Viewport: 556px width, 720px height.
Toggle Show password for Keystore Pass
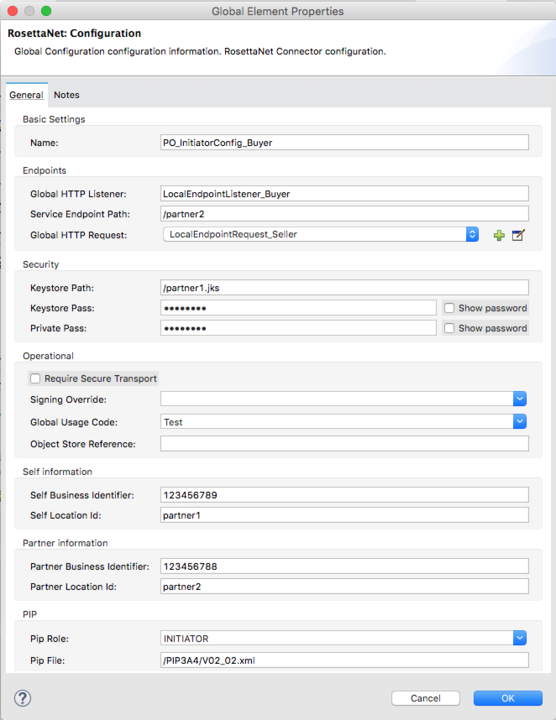(x=449, y=308)
